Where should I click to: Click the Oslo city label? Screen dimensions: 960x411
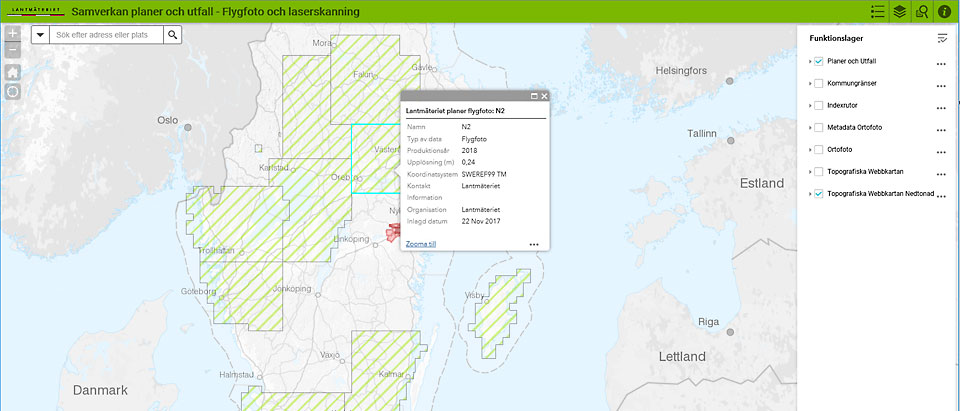point(167,120)
